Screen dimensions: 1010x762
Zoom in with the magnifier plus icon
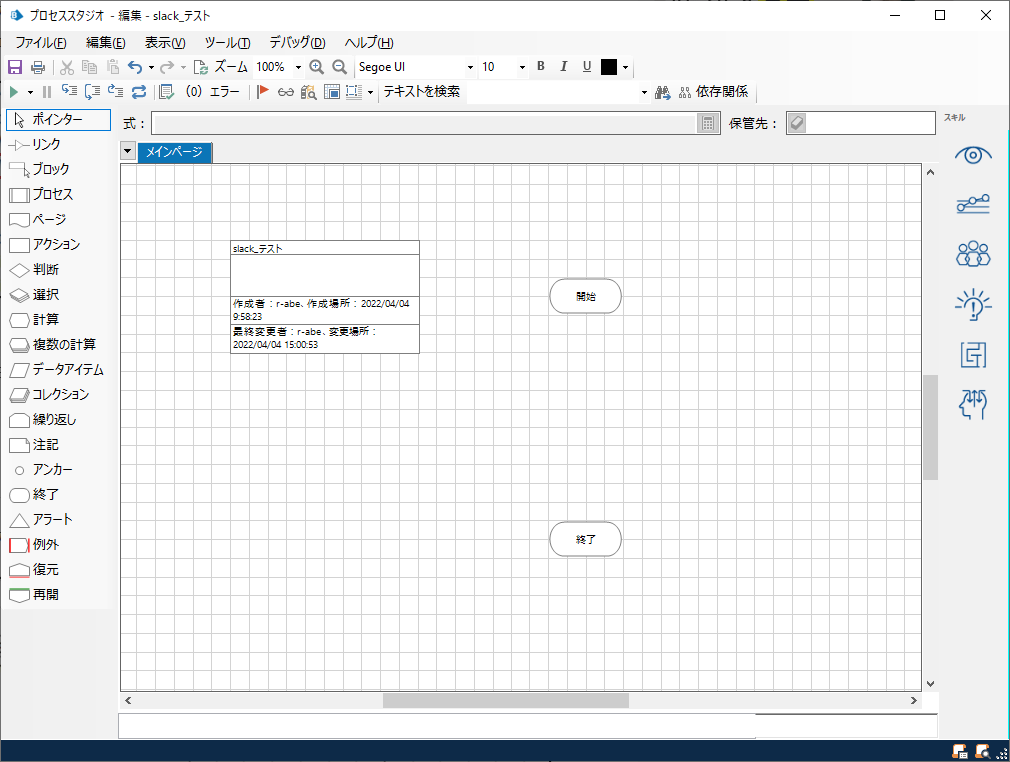point(316,67)
